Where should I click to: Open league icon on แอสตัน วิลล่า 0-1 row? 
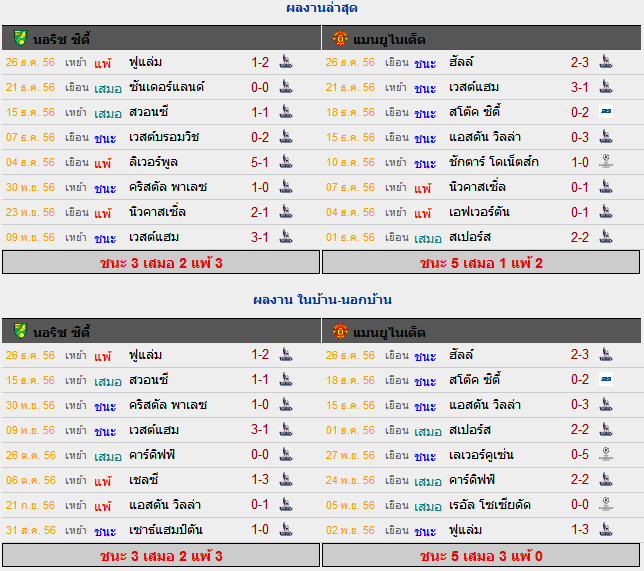point(286,504)
